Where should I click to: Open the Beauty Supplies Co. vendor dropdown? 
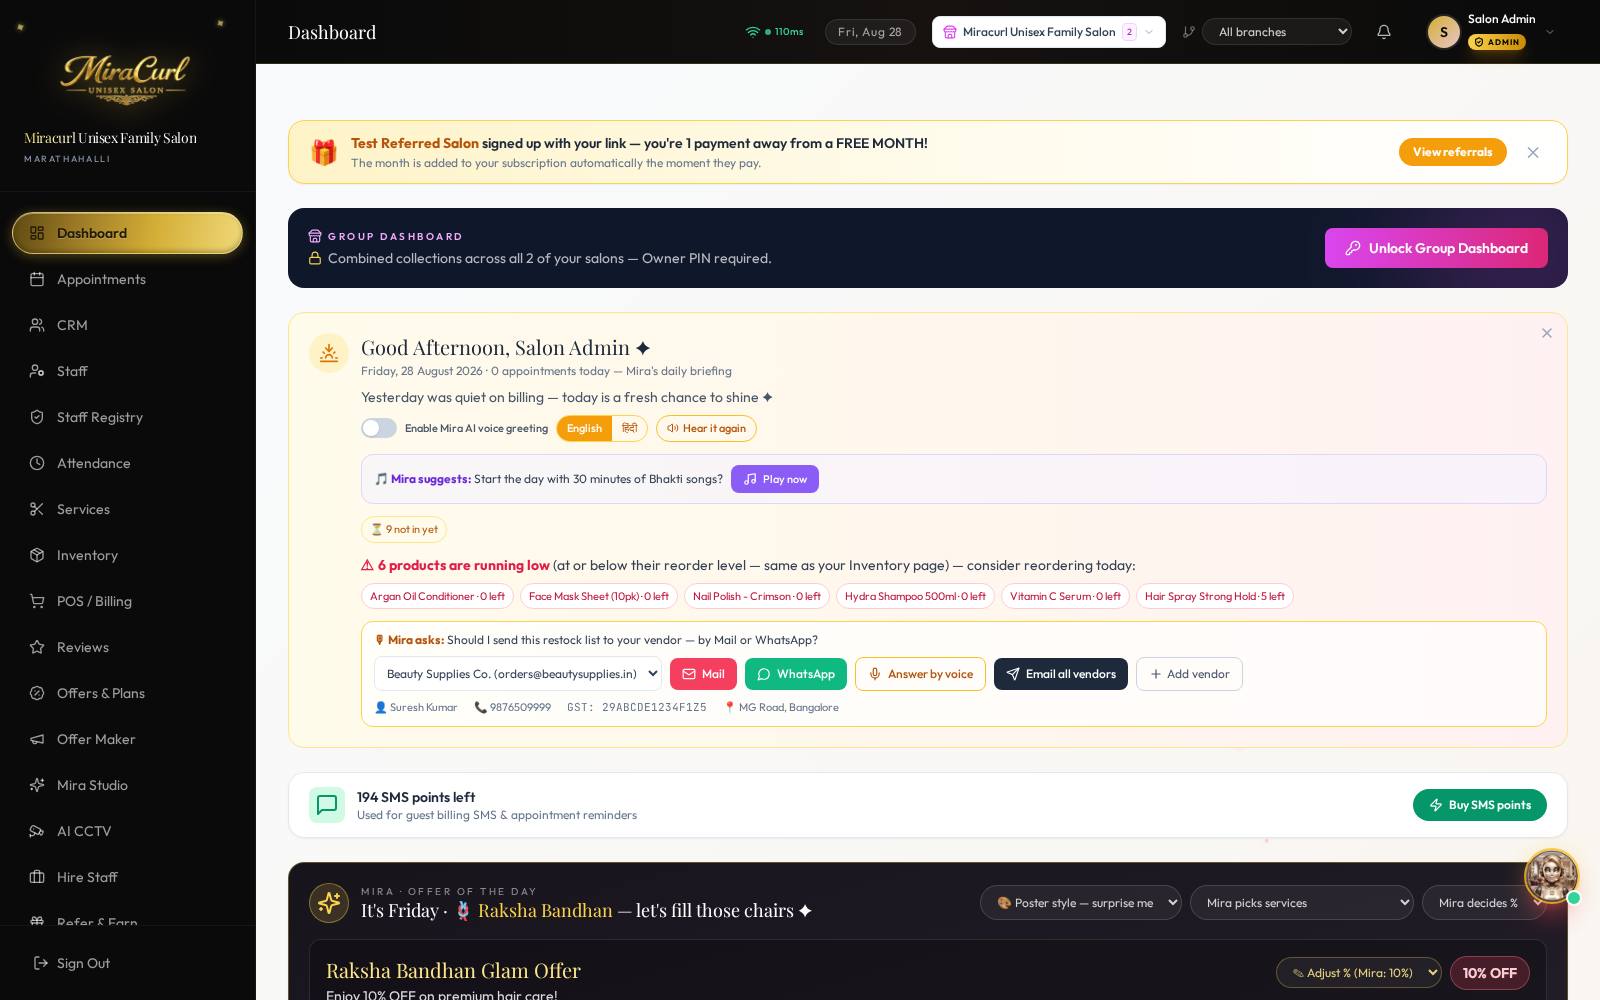point(518,674)
